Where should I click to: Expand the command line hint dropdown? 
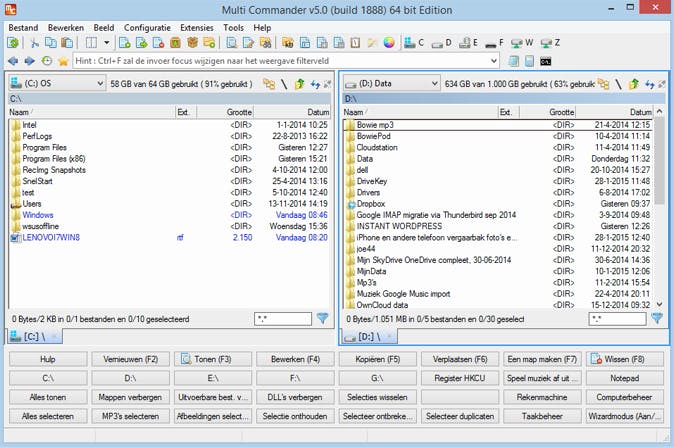(494, 61)
